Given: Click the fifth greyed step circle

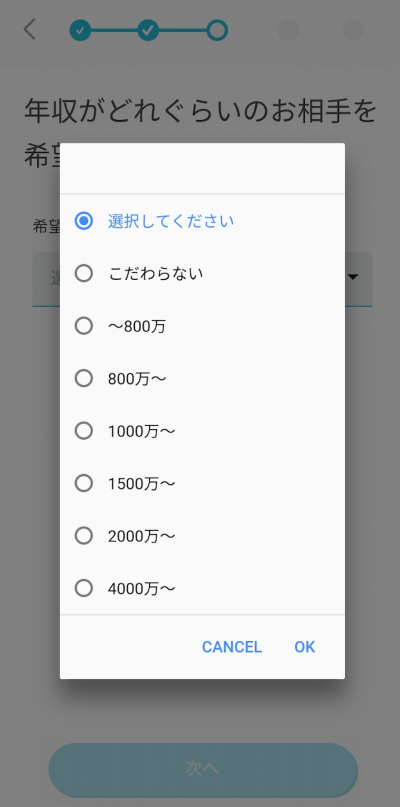Looking at the screenshot, I should coord(354,30).
